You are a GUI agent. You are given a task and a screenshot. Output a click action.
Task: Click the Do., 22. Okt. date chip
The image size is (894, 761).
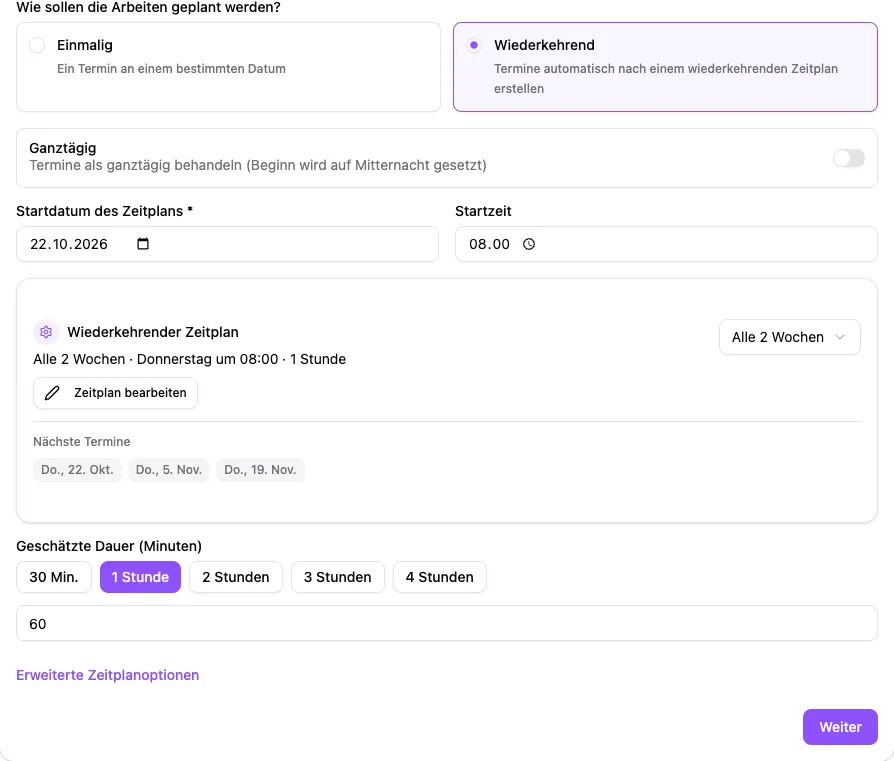(77, 470)
